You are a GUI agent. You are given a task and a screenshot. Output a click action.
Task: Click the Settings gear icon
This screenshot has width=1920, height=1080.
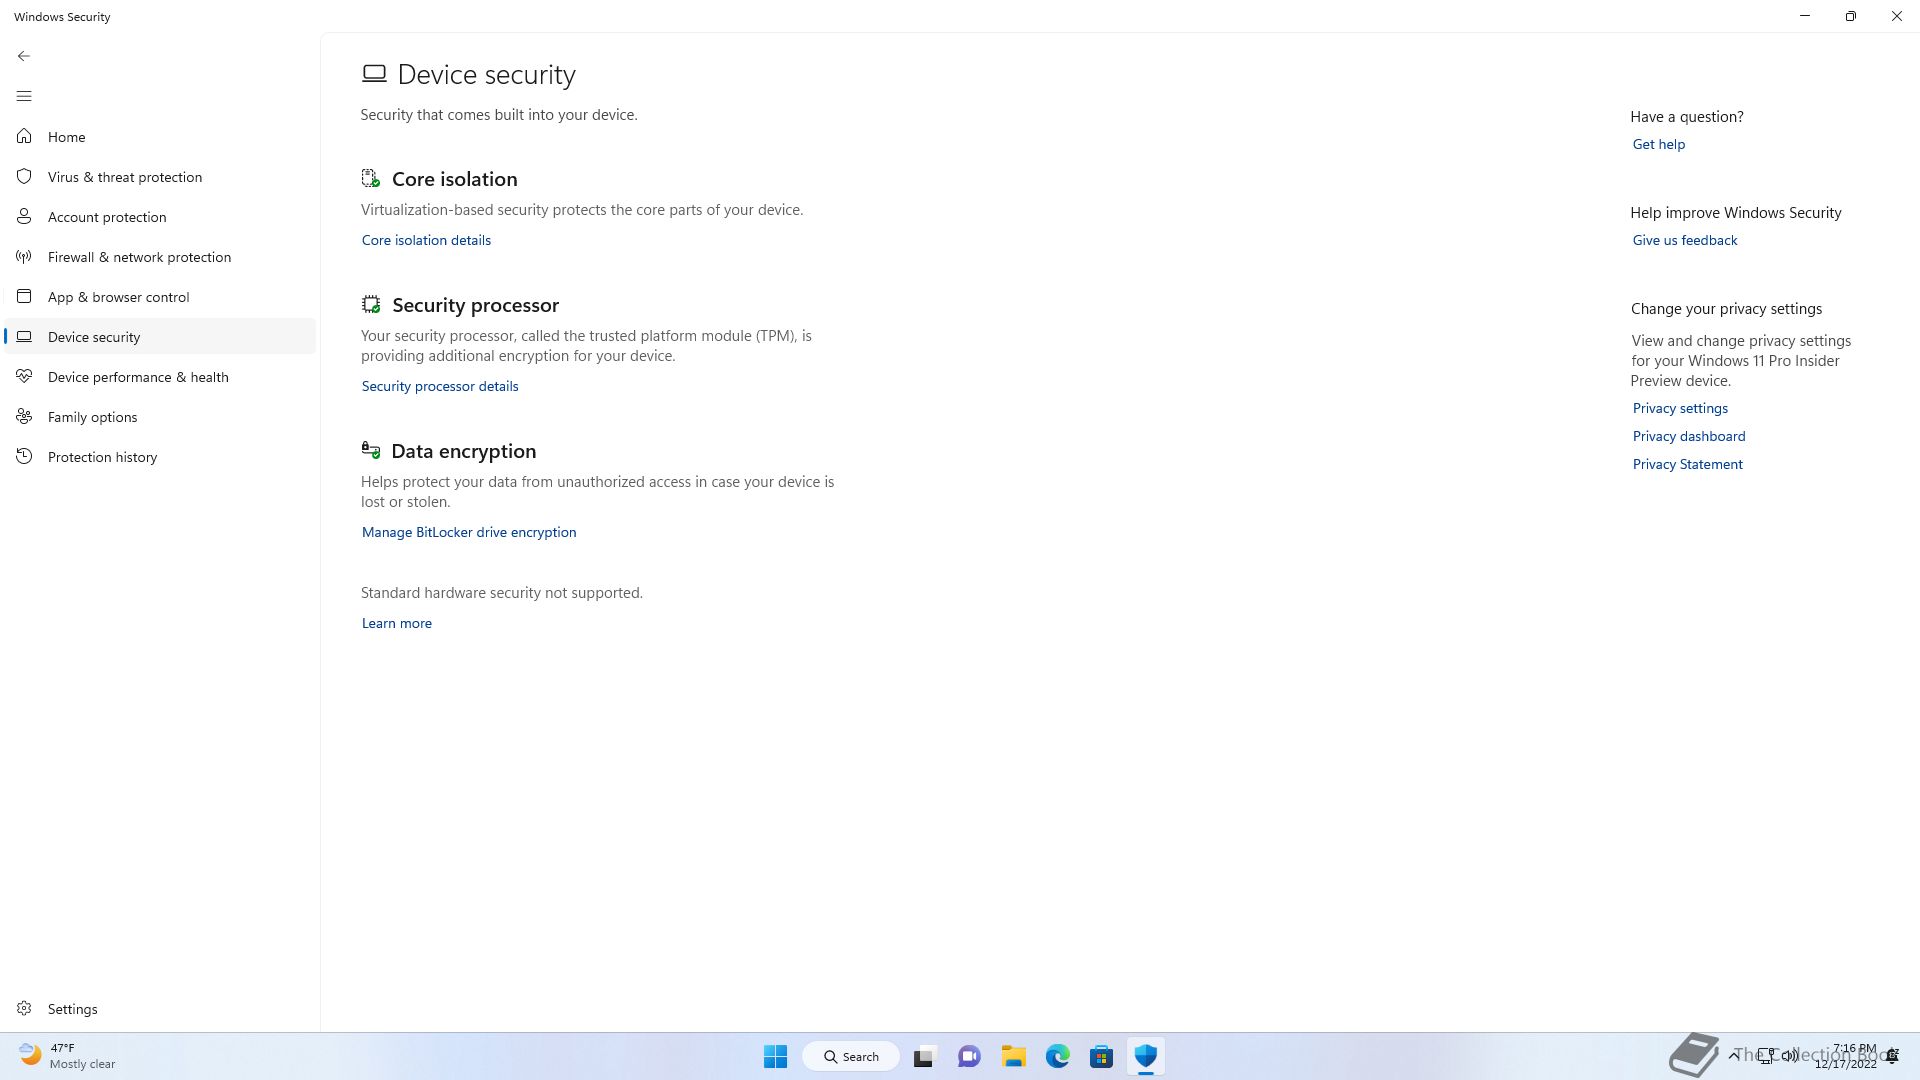[24, 1008]
